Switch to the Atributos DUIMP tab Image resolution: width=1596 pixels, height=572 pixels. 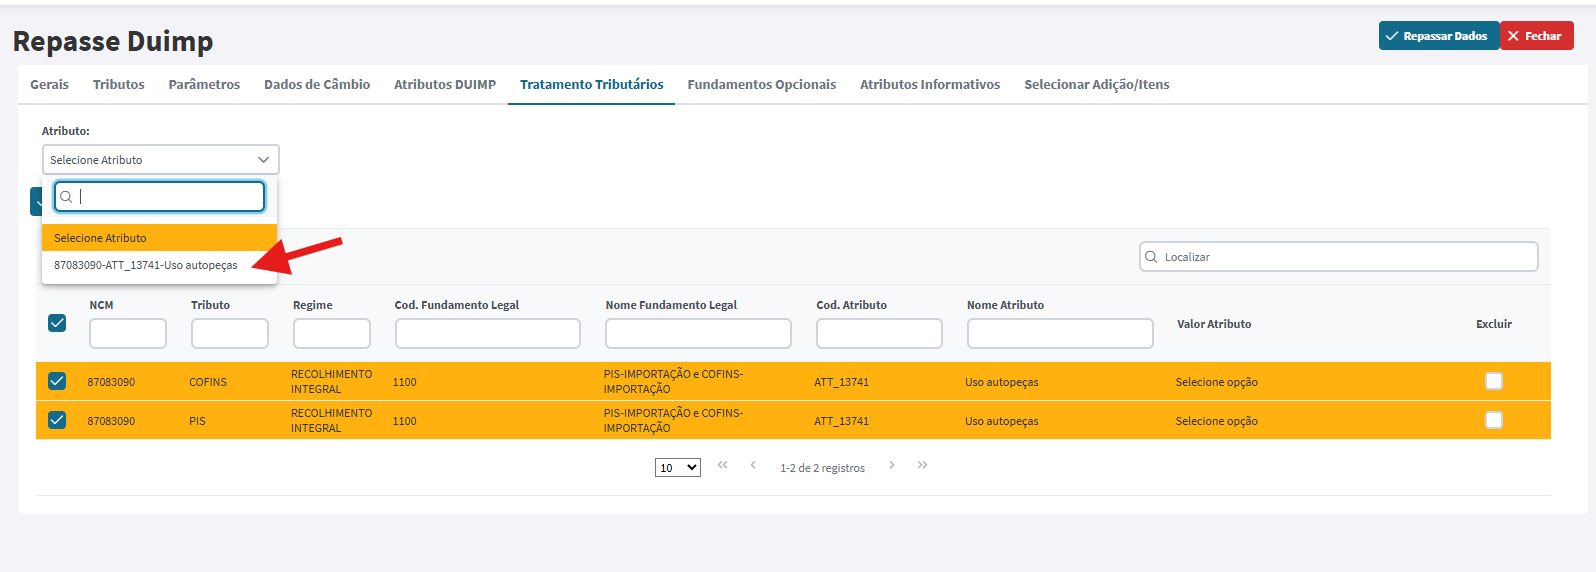(x=445, y=85)
